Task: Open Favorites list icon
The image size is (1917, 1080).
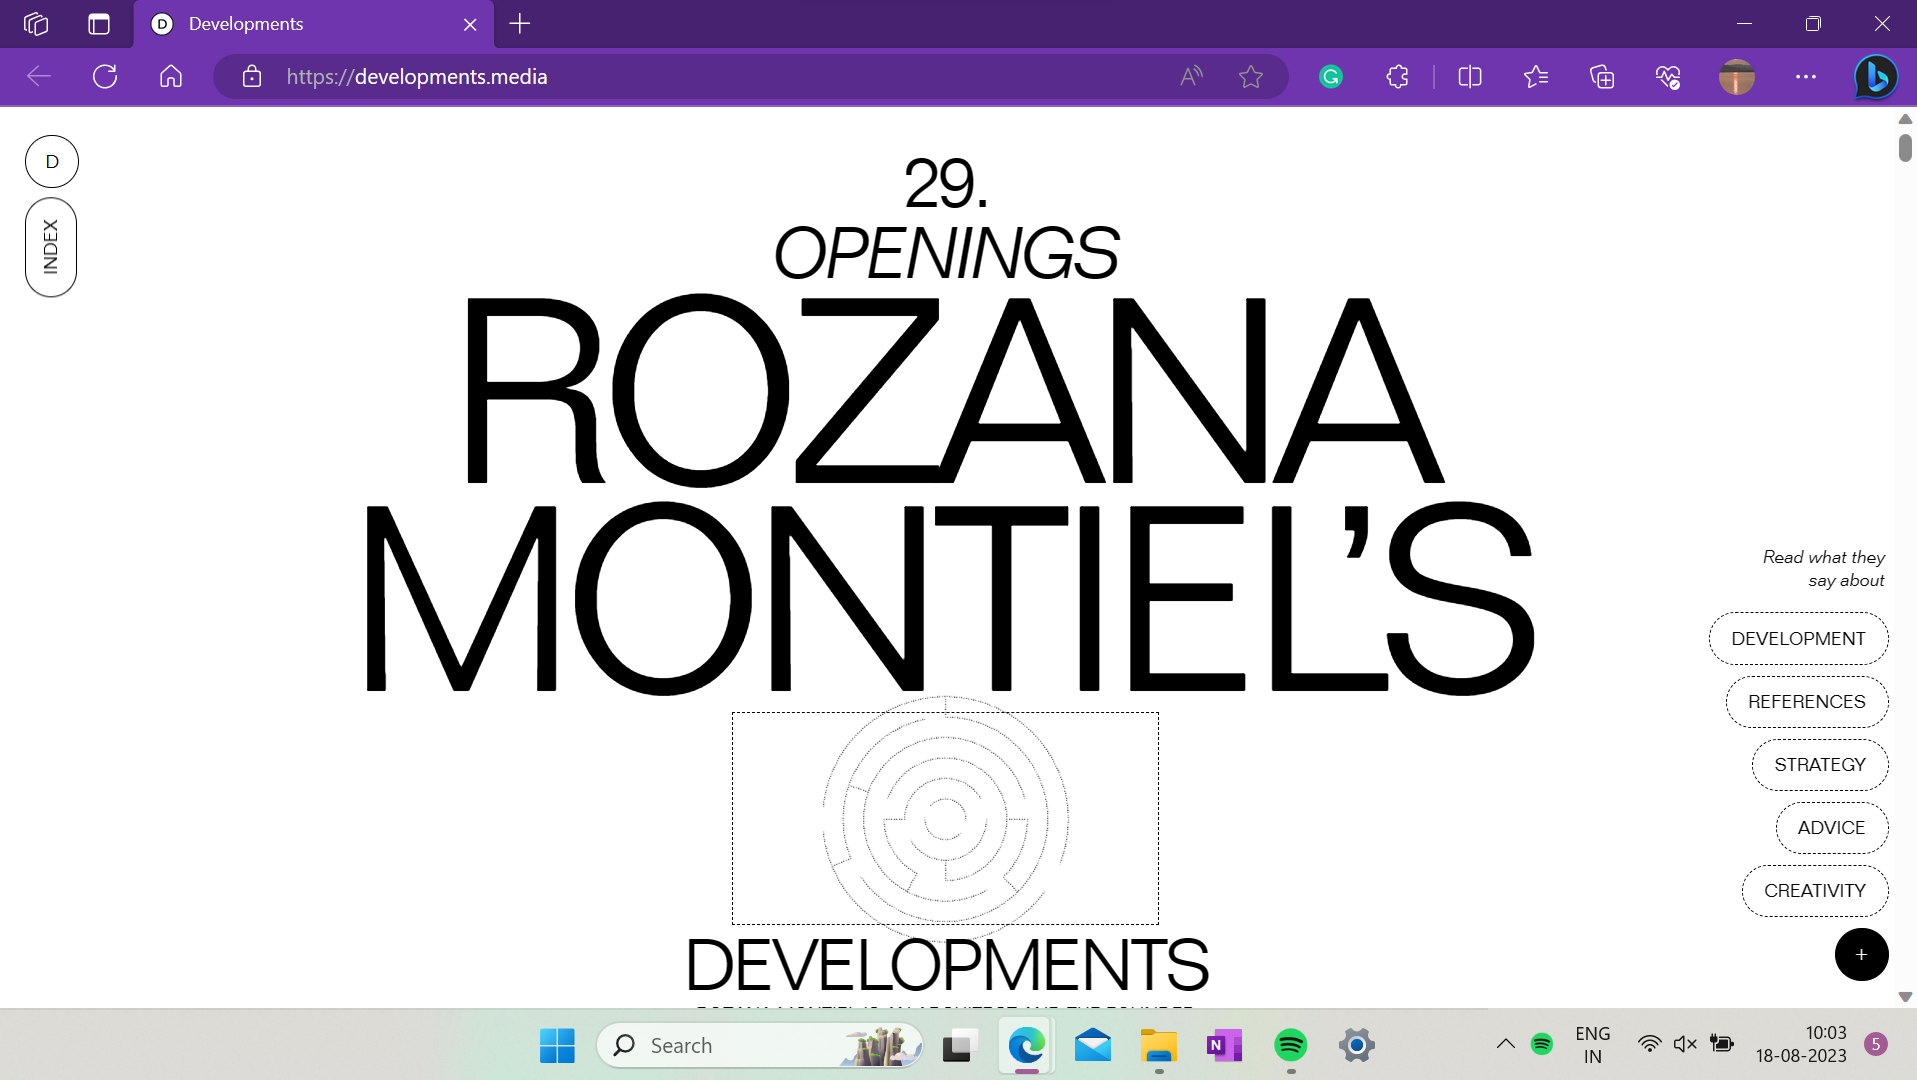Action: tap(1536, 77)
